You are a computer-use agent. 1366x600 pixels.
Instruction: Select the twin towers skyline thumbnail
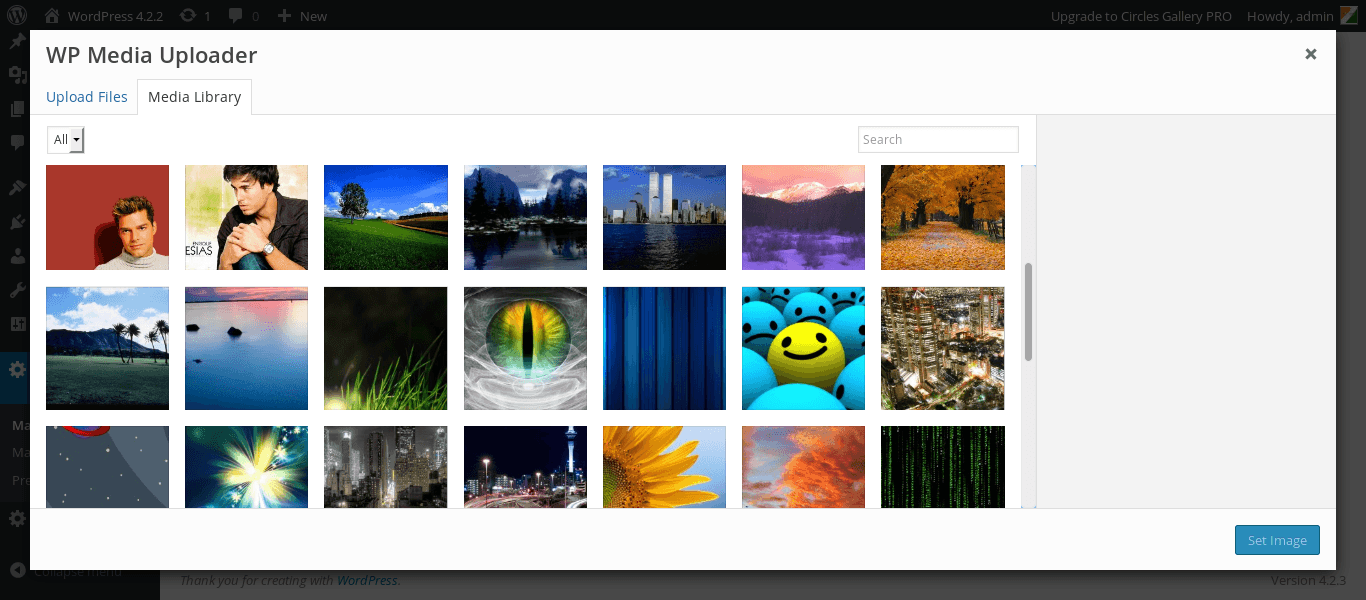click(664, 217)
